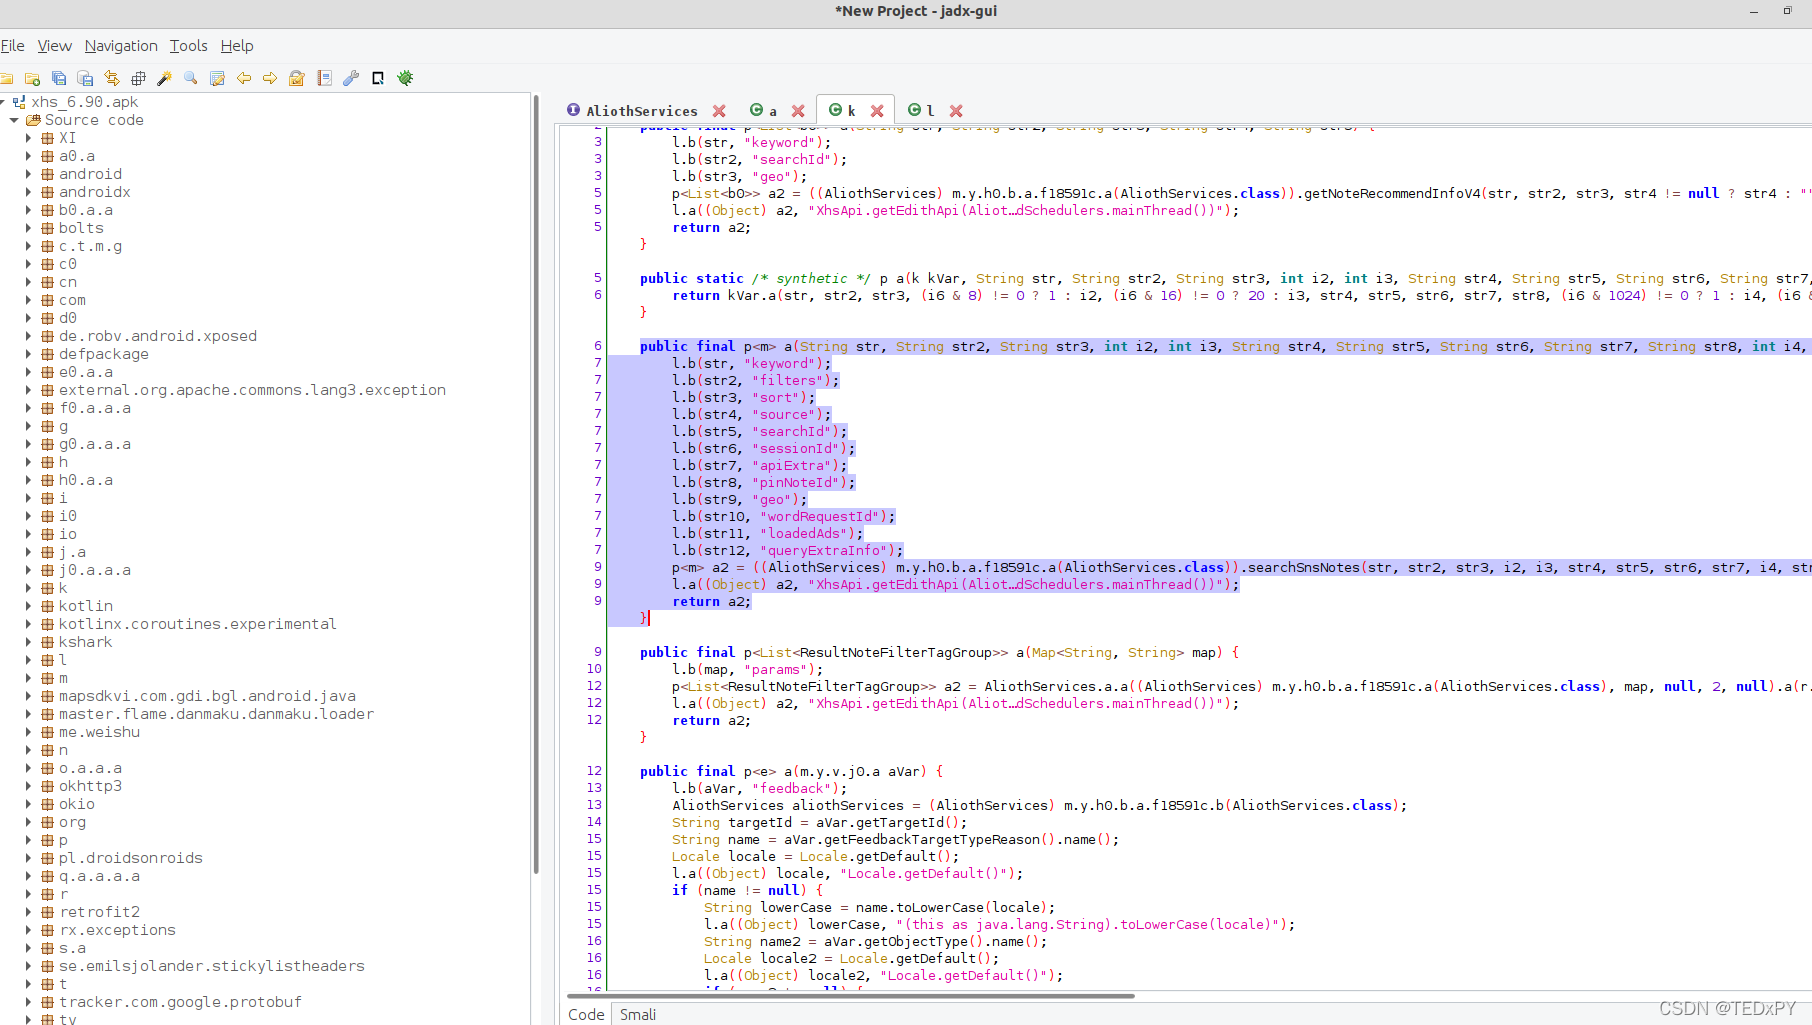Click the Add files folder icon
The height and width of the screenshot is (1025, 1812).
click(x=32, y=78)
